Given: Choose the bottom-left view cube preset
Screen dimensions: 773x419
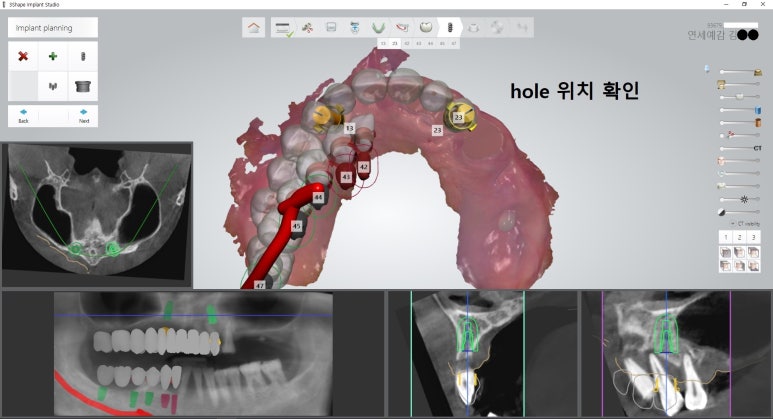Looking at the screenshot, I should [726, 266].
